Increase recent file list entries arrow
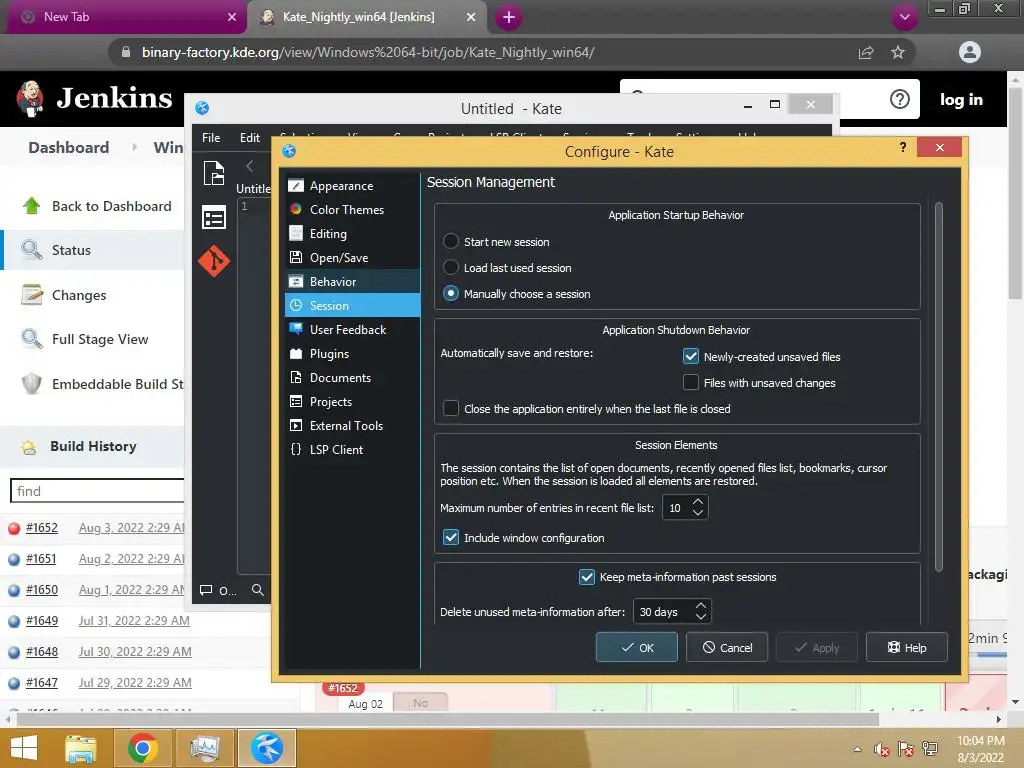1024x768 pixels. coord(698,502)
